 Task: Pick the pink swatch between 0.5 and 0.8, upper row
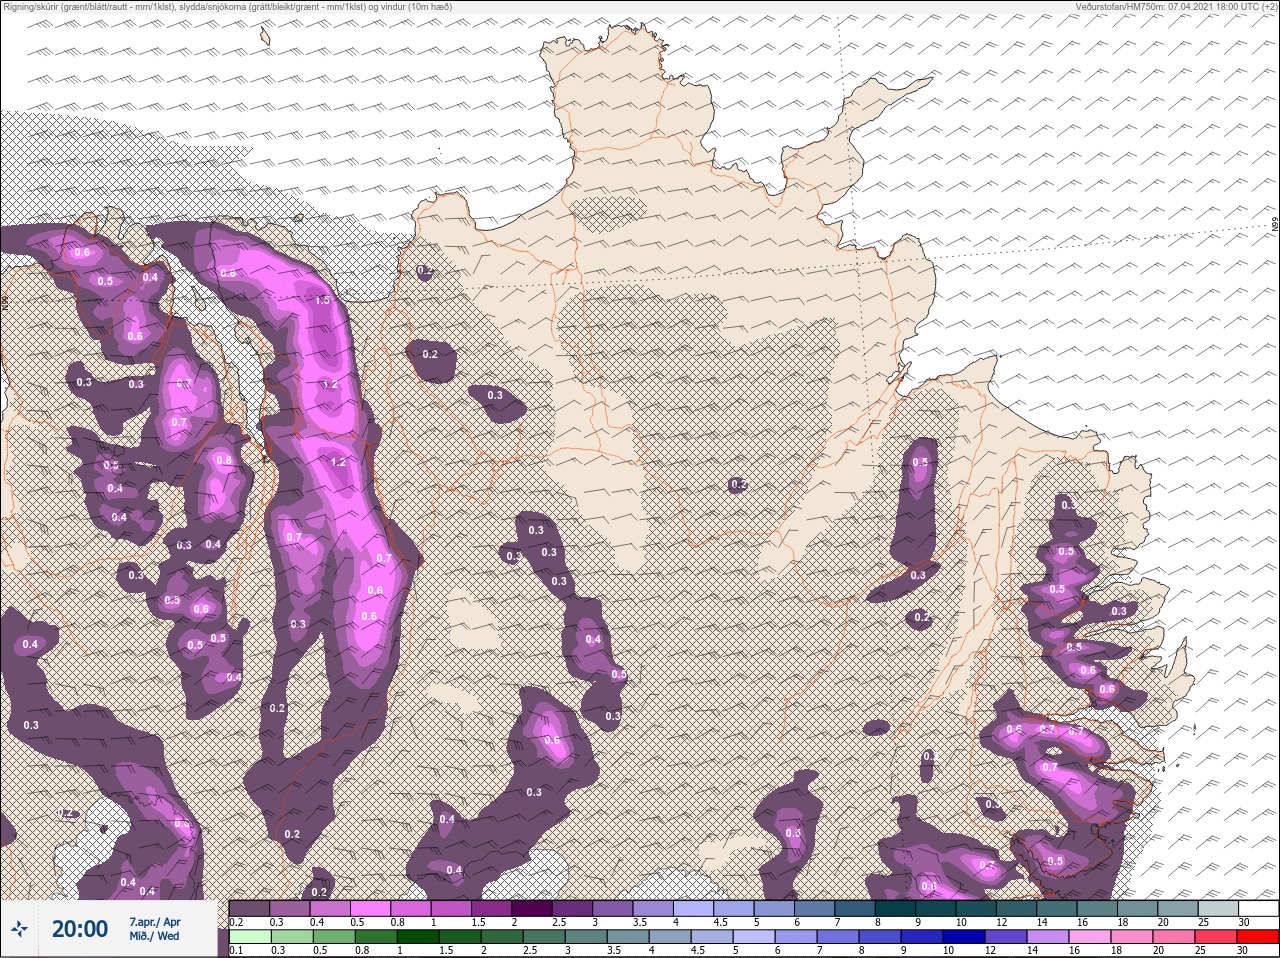372,908
